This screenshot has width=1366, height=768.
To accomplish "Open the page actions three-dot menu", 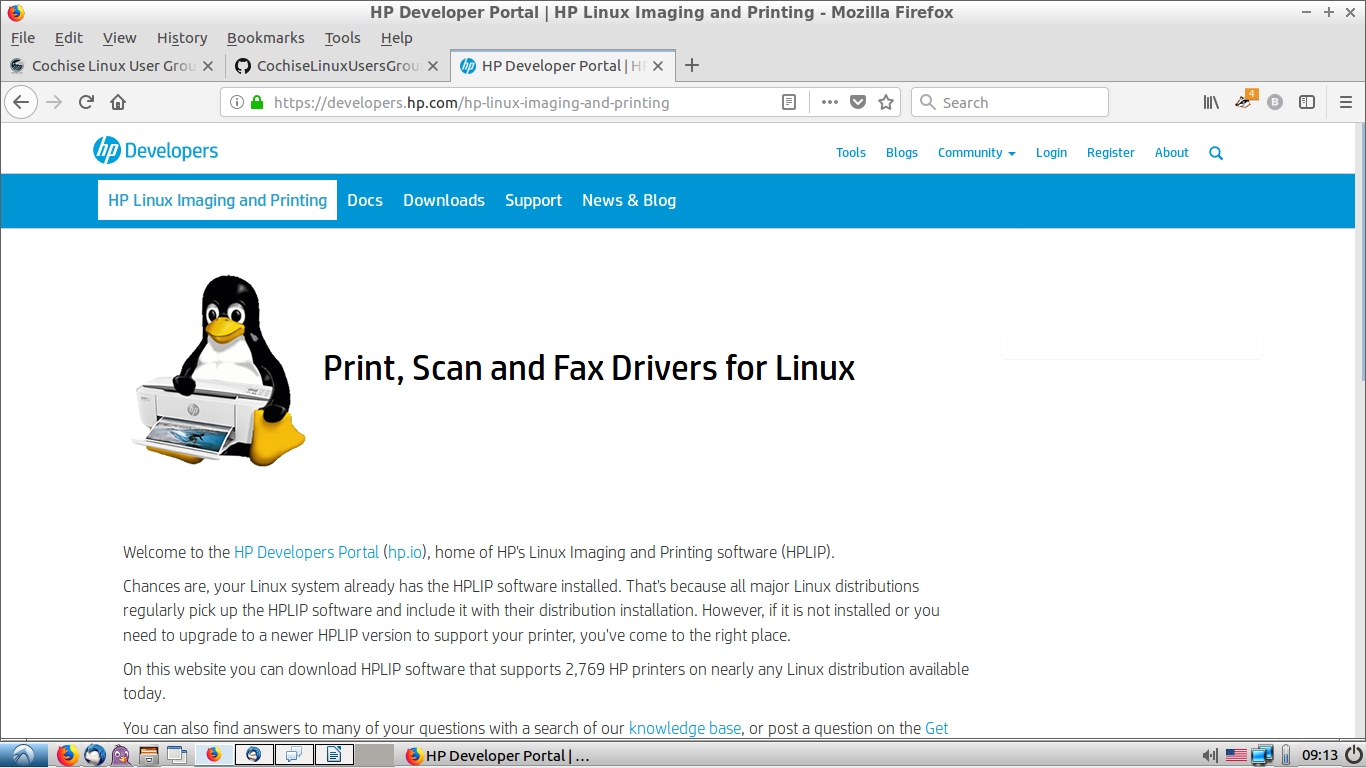I will coord(829,102).
